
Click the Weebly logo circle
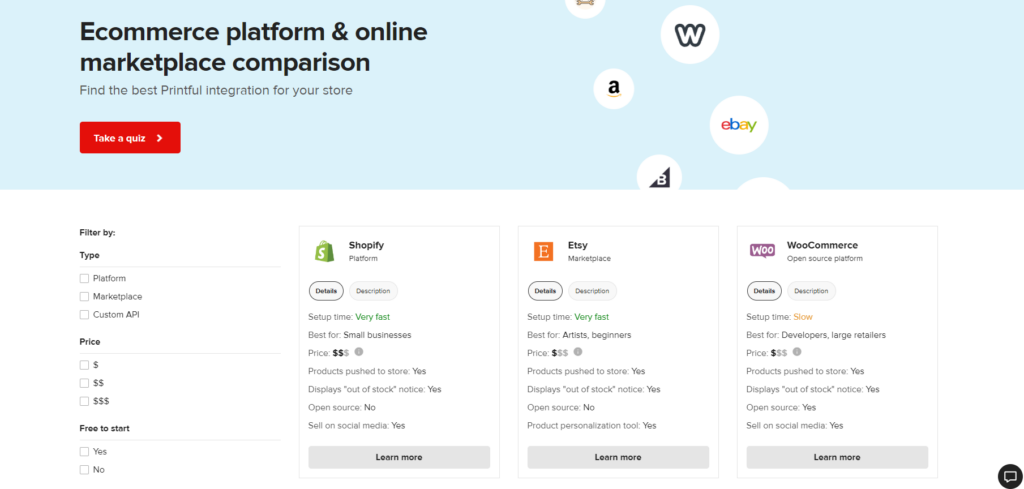tap(690, 35)
